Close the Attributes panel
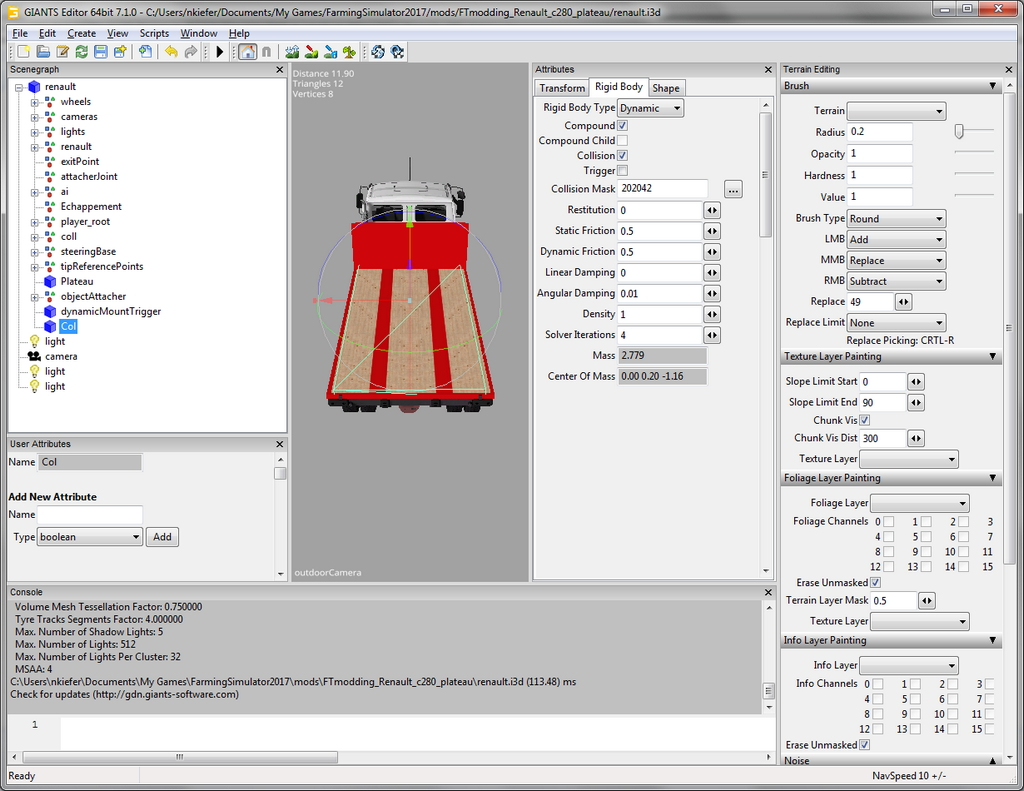1024x791 pixels. pyautogui.click(x=768, y=69)
